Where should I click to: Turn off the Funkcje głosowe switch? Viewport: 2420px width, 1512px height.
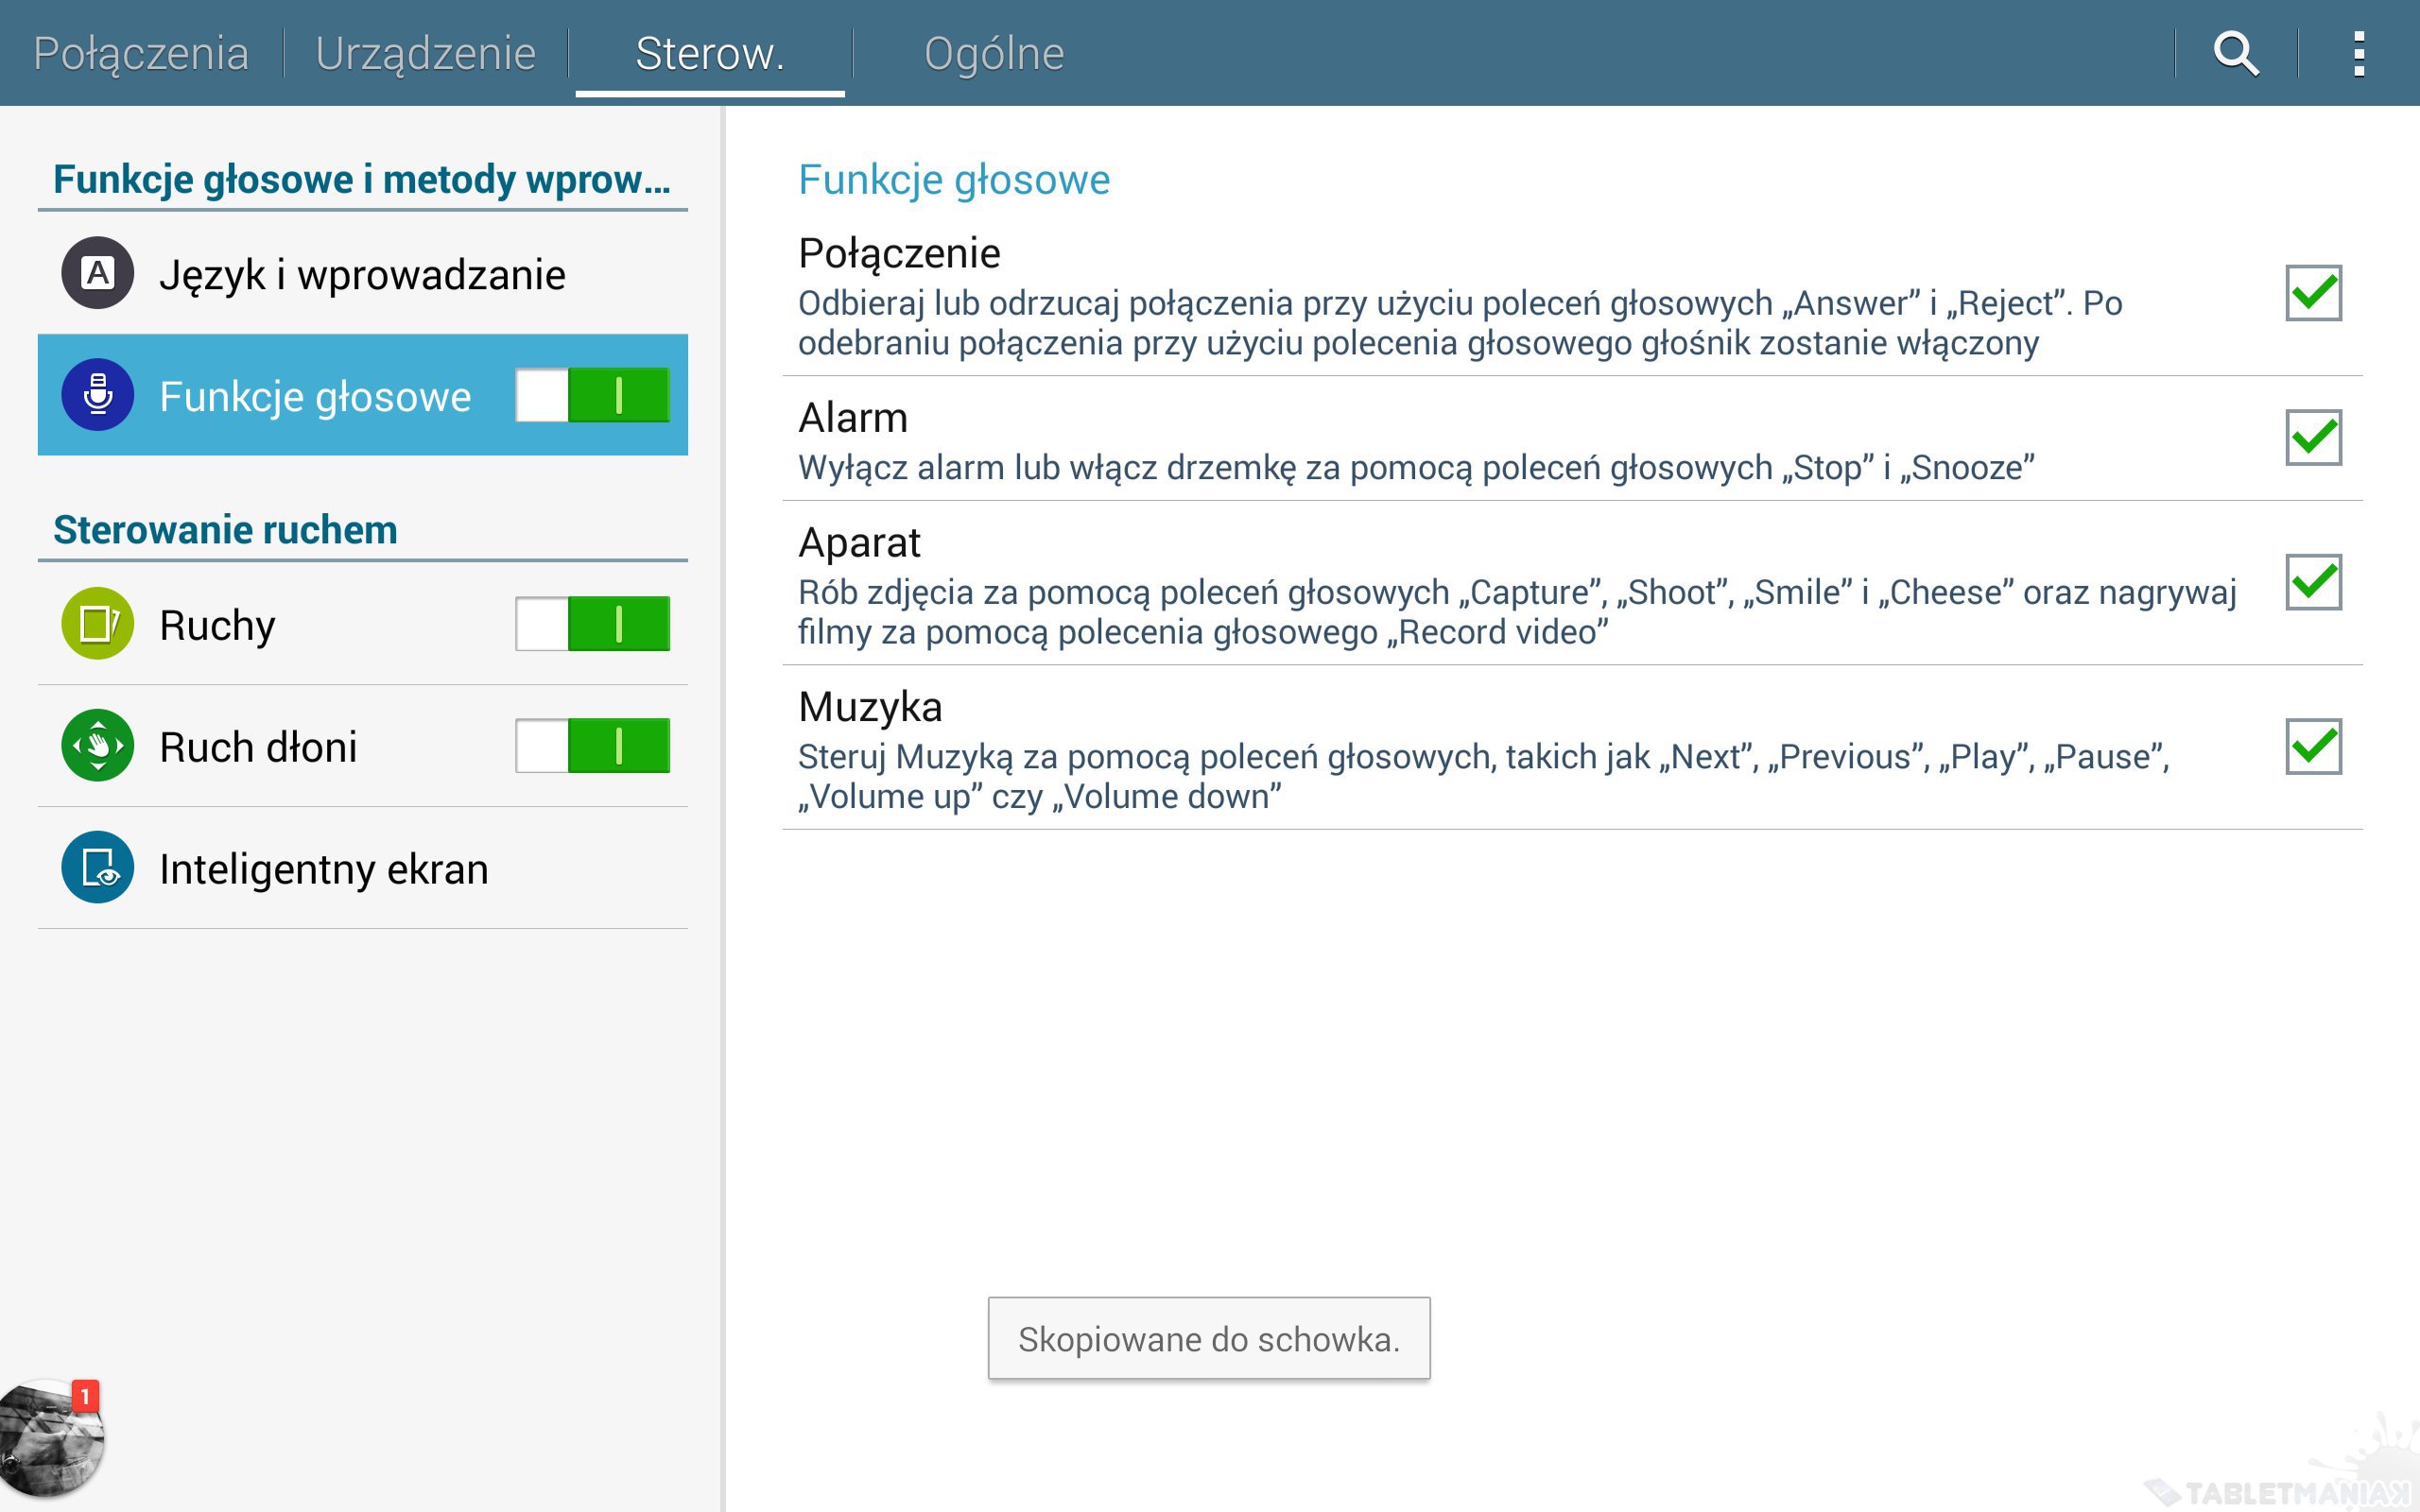[592, 395]
